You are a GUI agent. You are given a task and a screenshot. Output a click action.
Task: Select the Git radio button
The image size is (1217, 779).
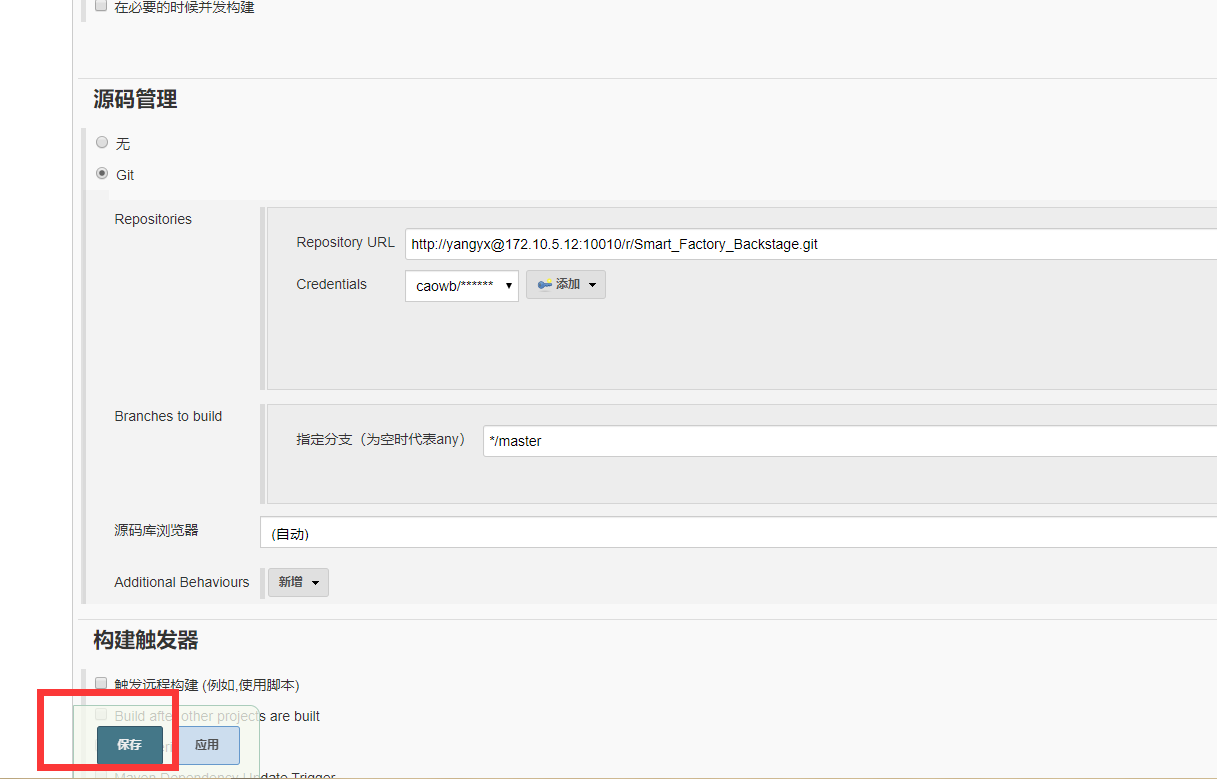[x=102, y=174]
